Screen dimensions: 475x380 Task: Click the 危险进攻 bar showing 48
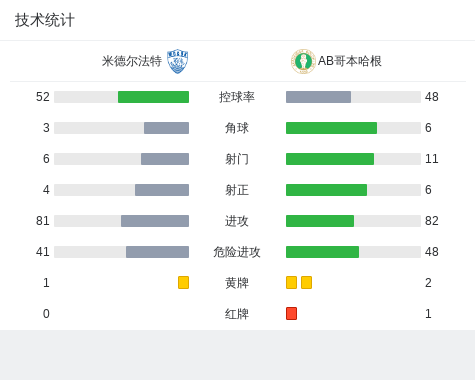322,252
